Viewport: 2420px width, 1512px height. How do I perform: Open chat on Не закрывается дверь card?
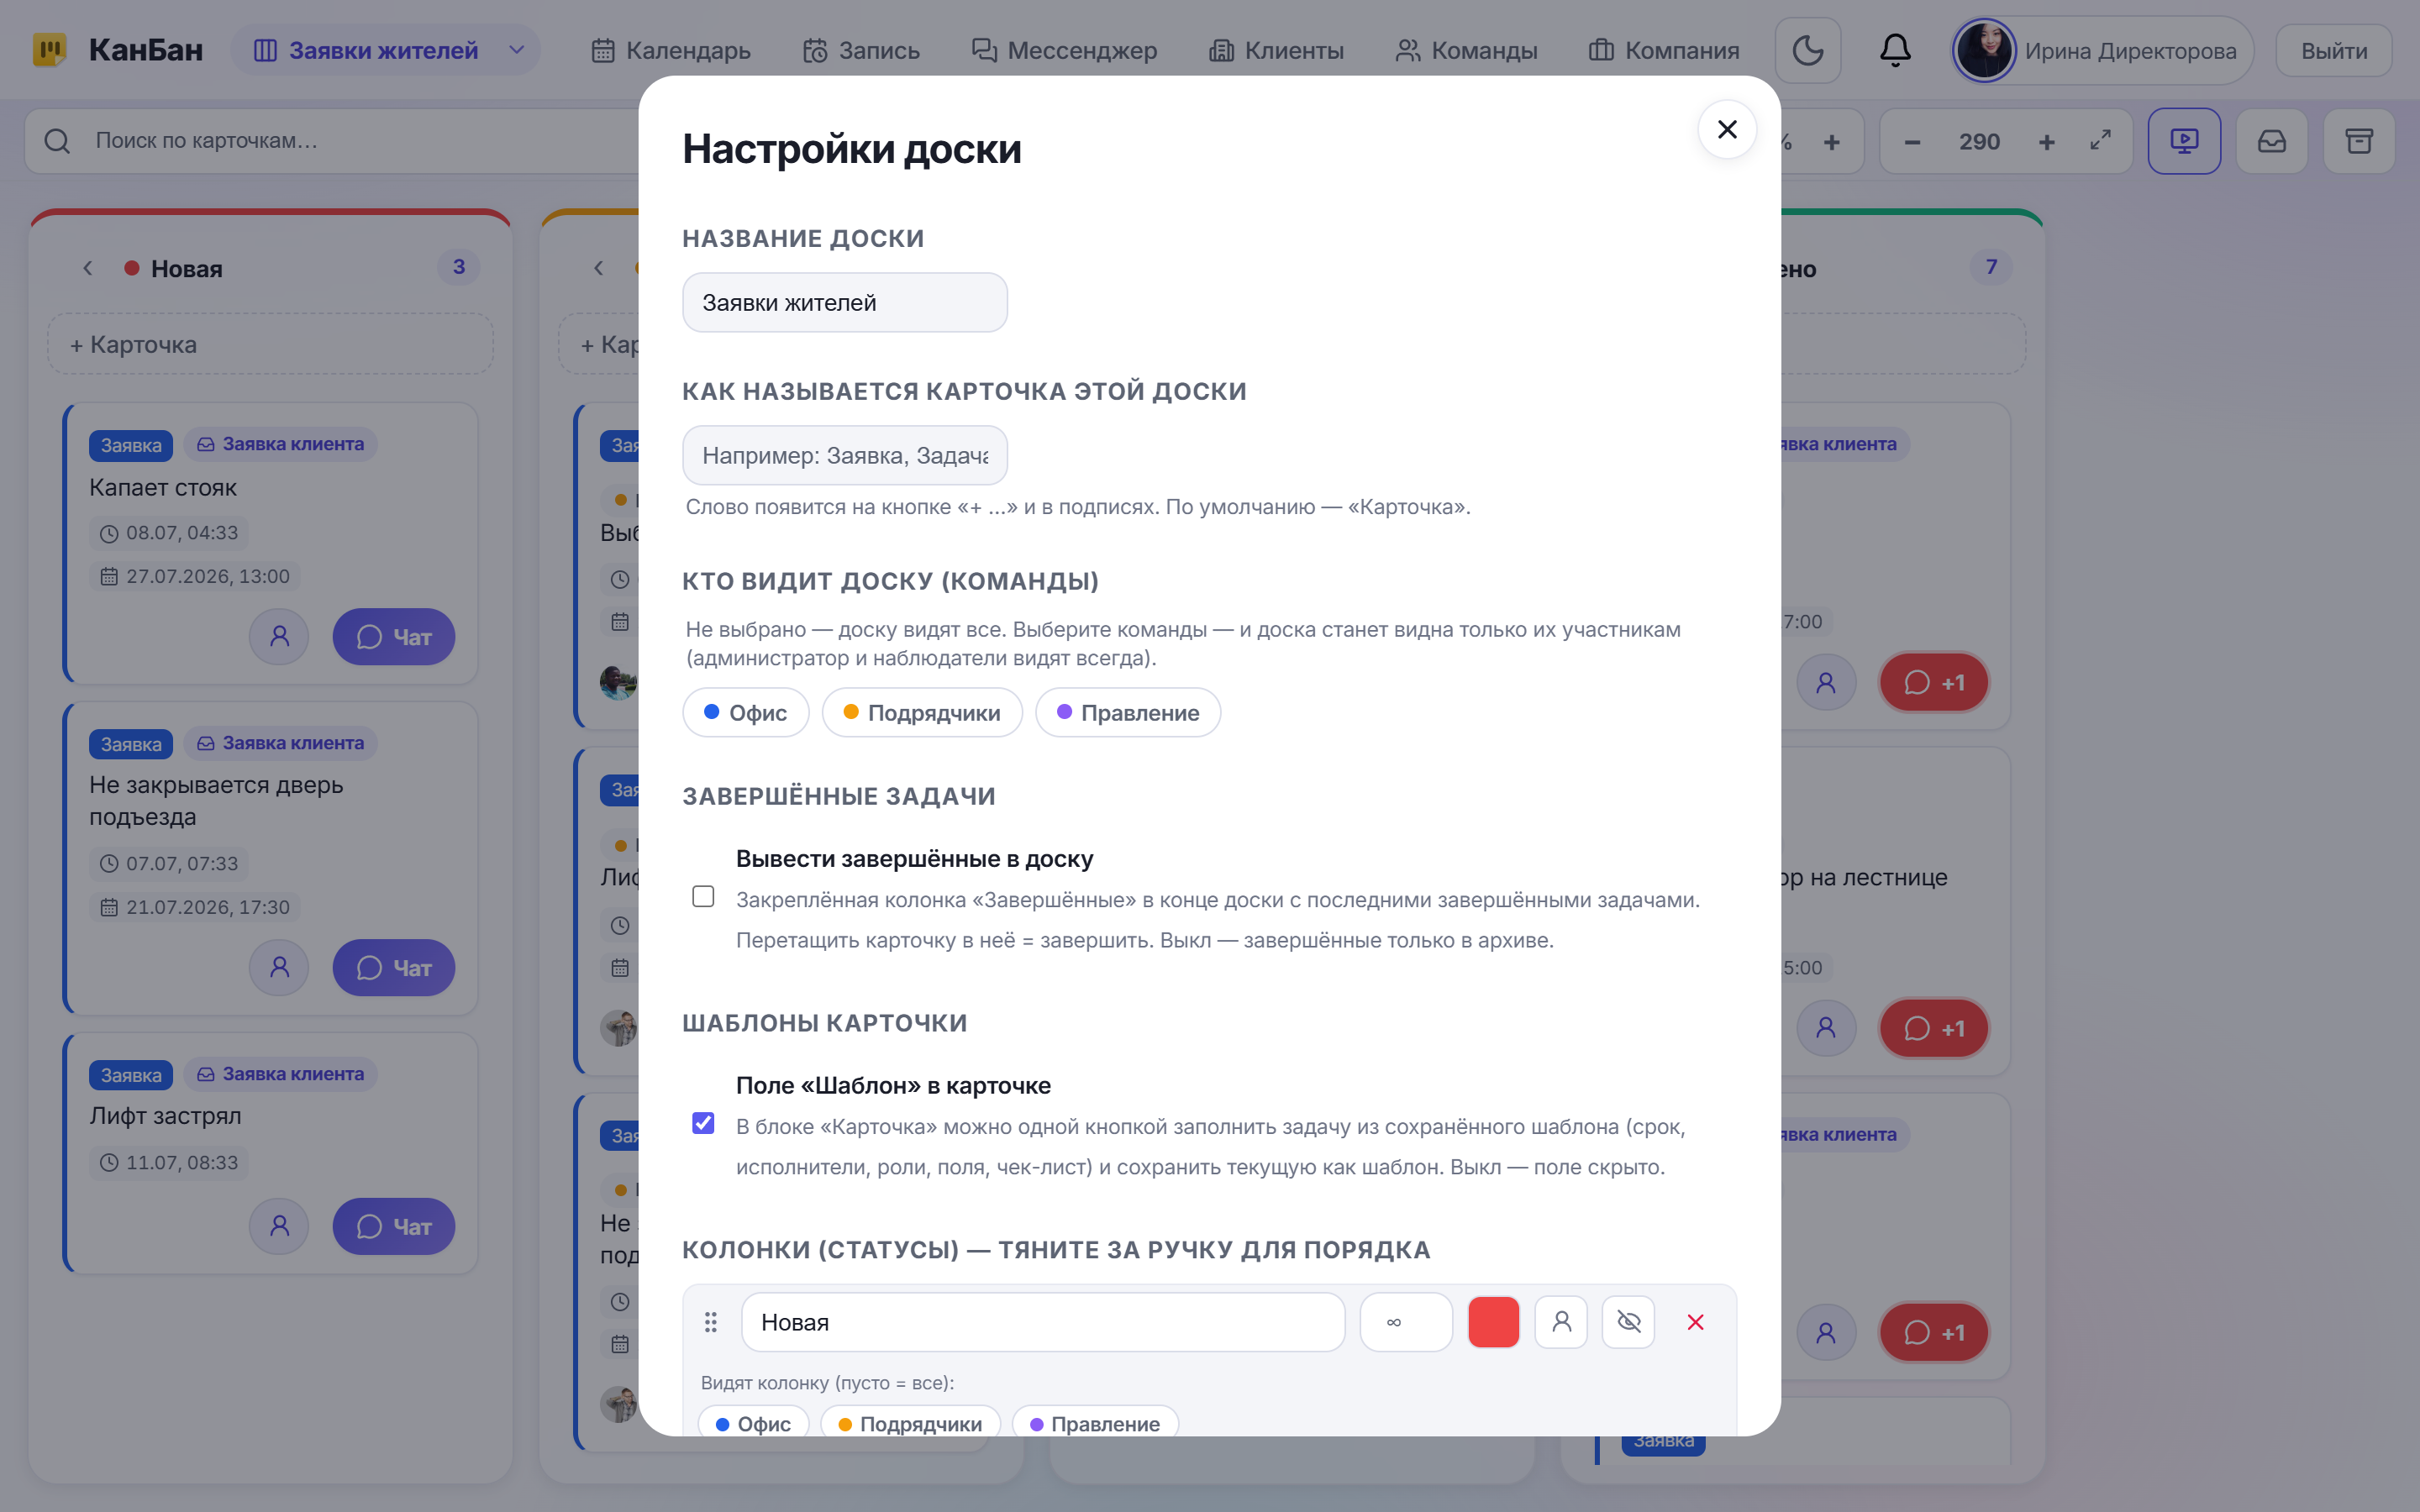pyautogui.click(x=393, y=968)
